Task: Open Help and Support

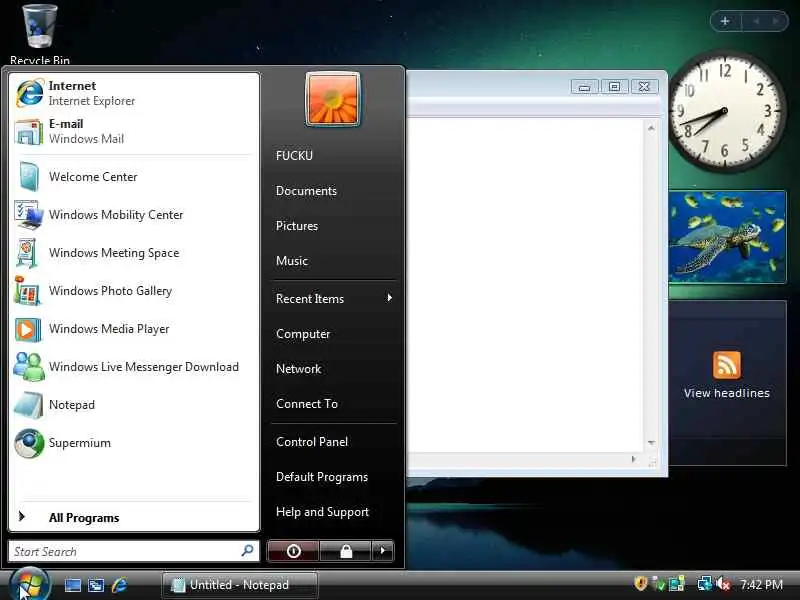Action: (322, 512)
